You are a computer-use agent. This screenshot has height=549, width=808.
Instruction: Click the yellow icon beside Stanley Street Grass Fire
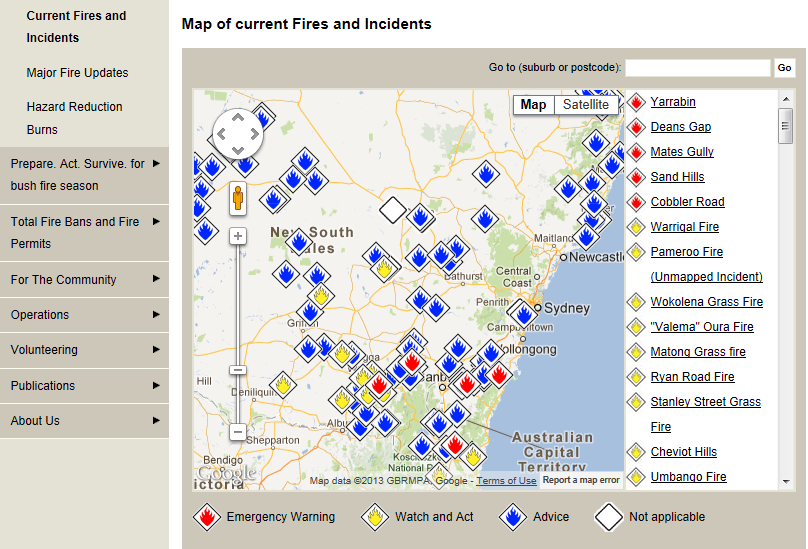[x=636, y=402]
